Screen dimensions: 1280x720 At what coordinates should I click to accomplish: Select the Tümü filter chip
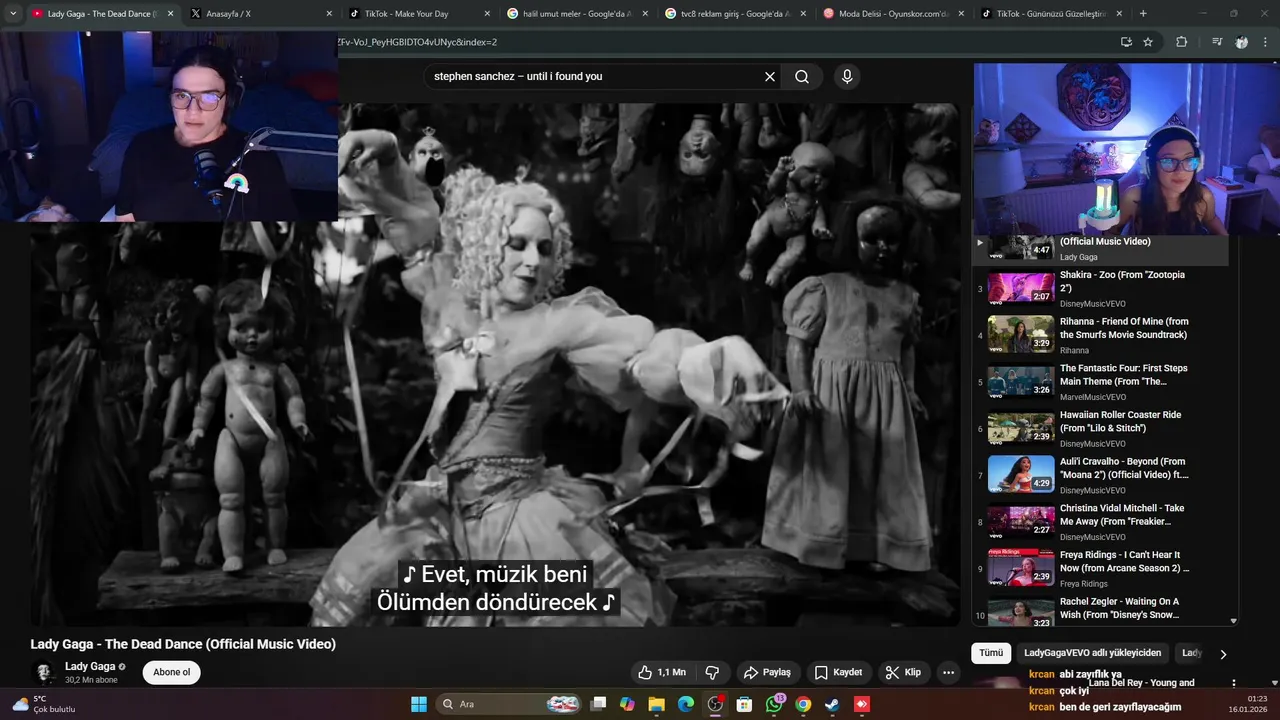tap(990, 653)
